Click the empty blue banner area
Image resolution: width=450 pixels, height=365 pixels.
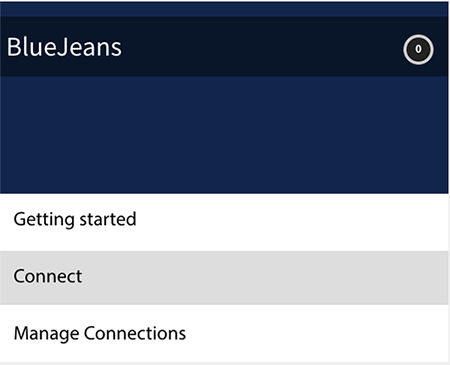pos(224,135)
